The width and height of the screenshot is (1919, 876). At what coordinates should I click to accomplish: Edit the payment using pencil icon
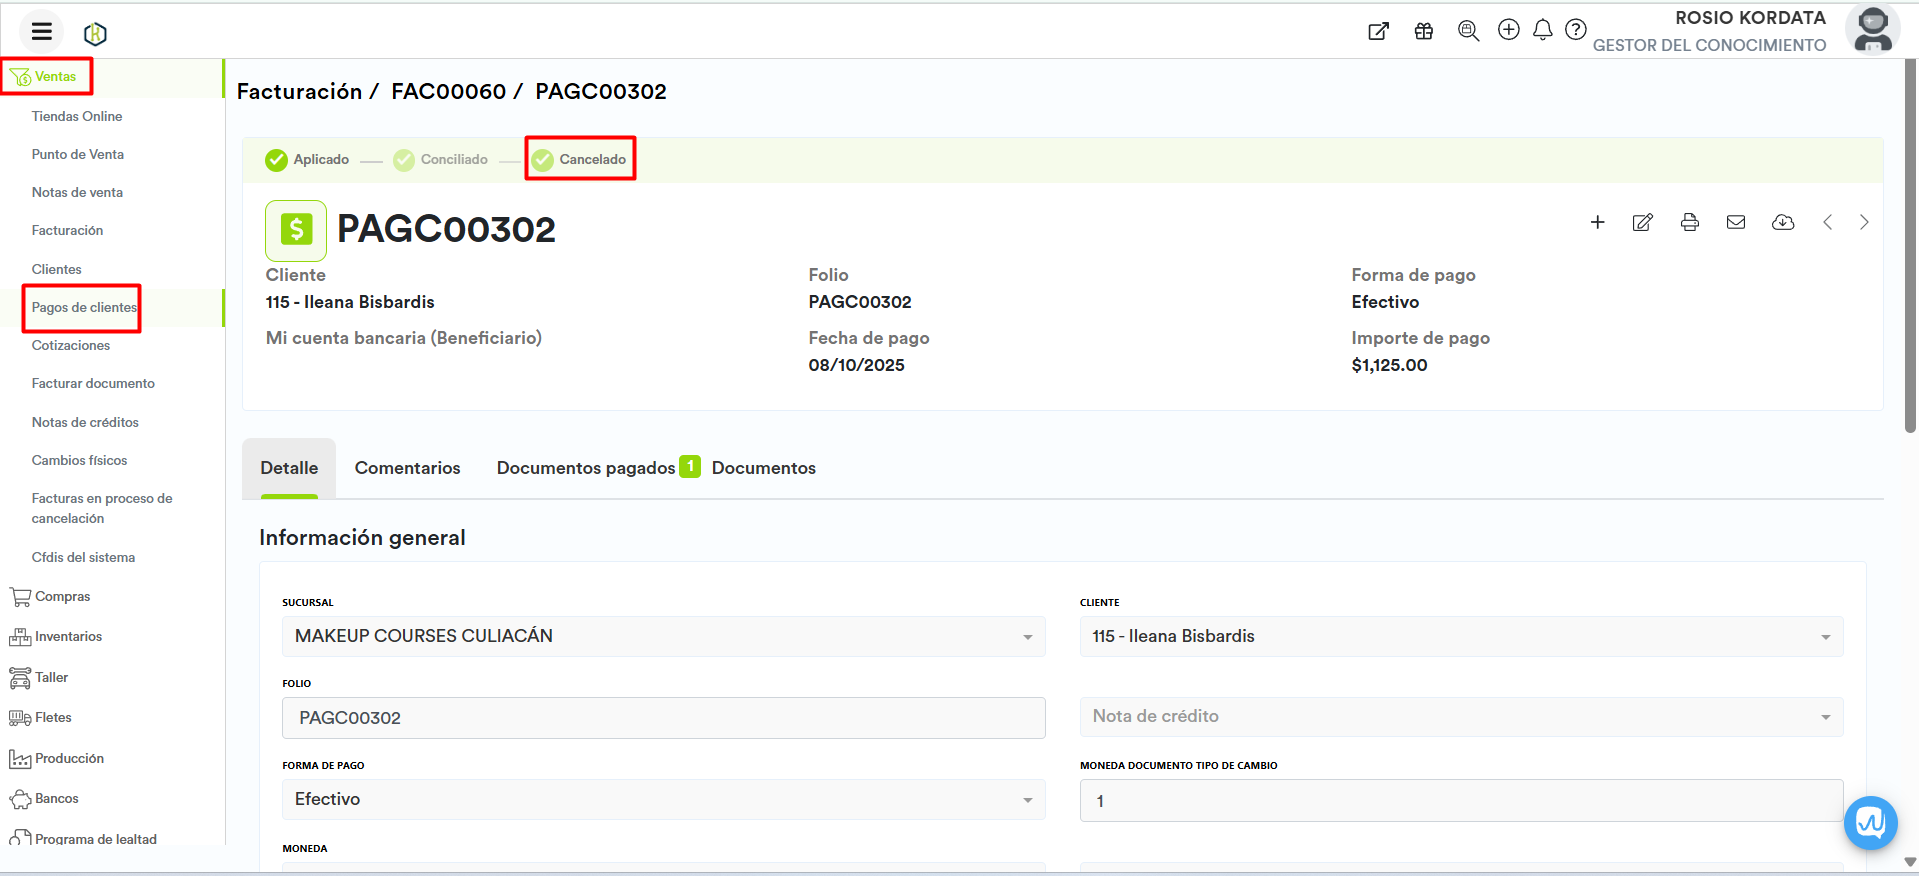tap(1642, 222)
